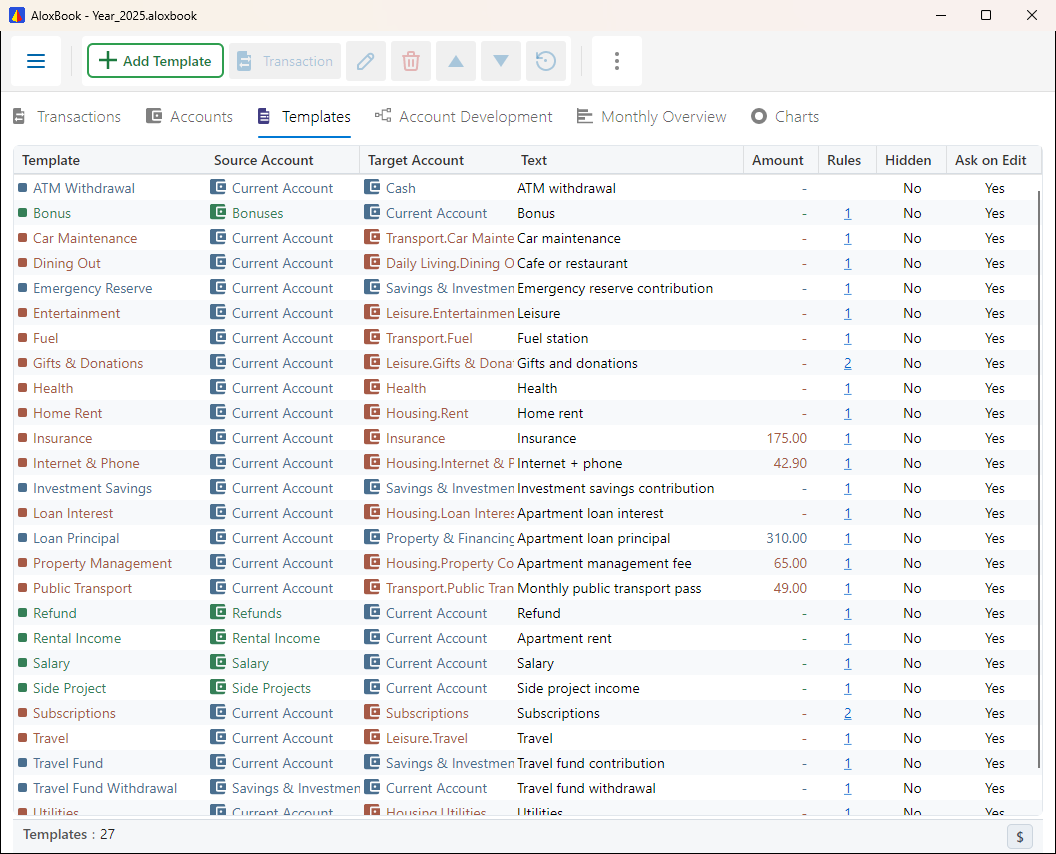Viewport: 1056px width, 854px height.
Task: Click Subscriptions target account icon
Action: point(372,713)
